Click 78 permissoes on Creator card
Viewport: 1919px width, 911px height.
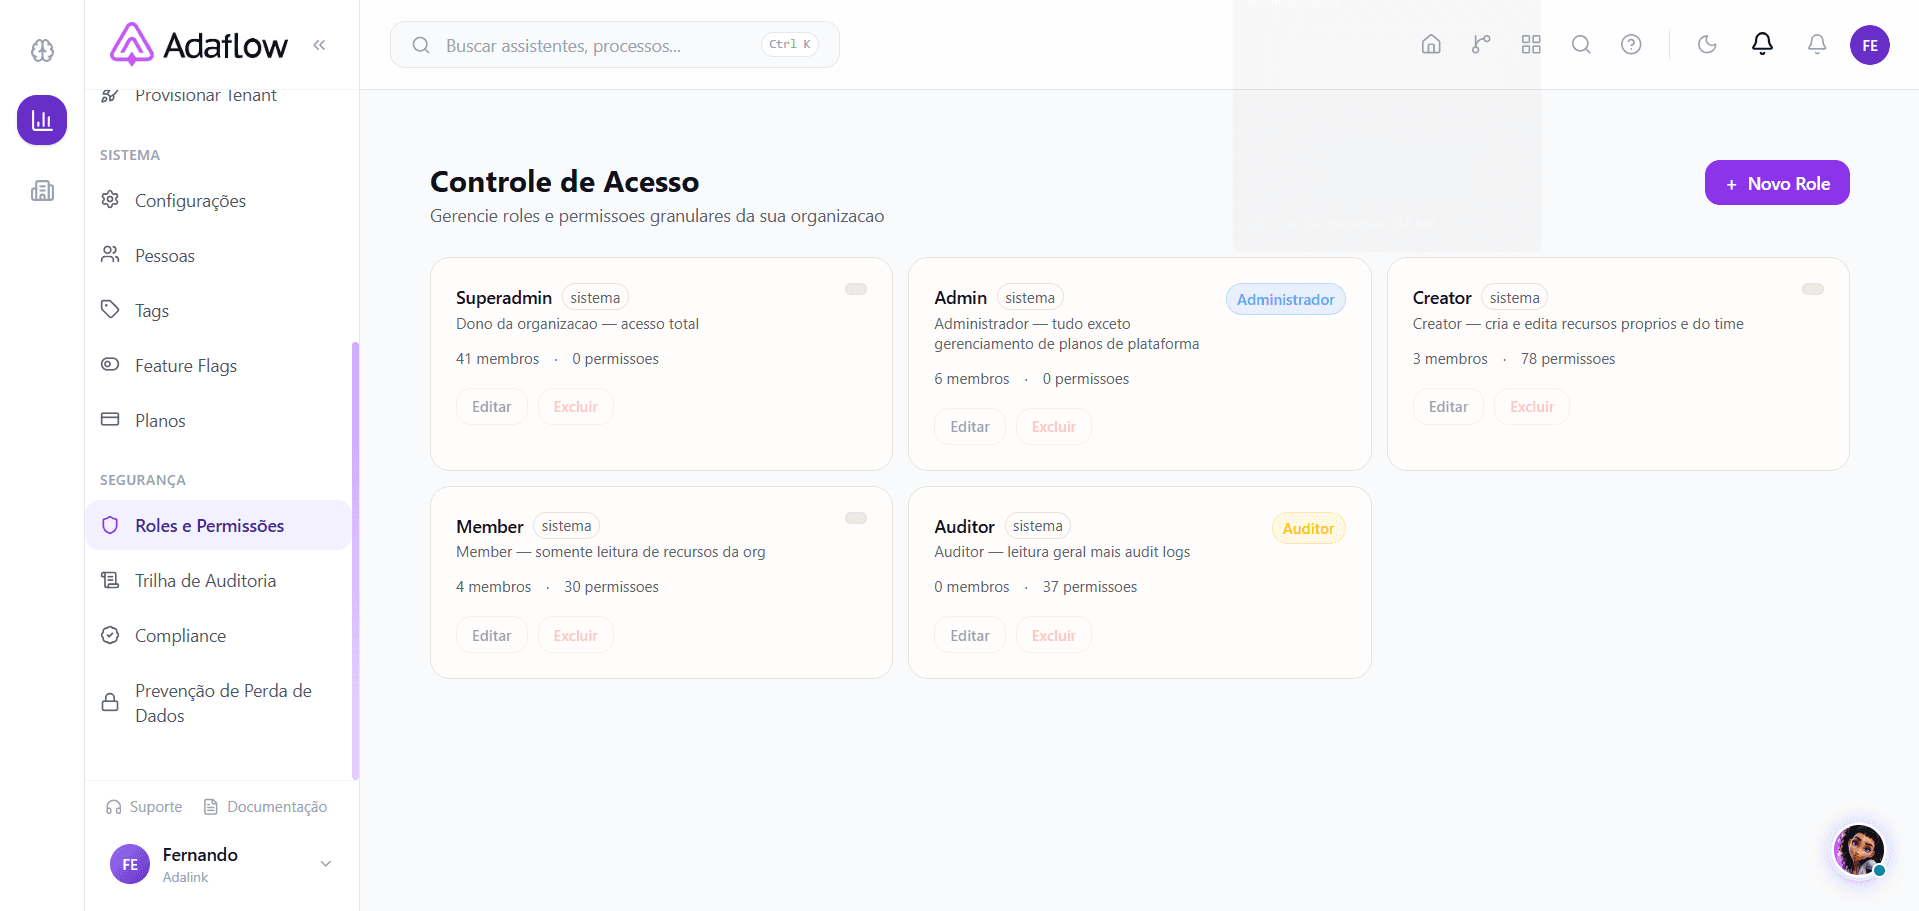coord(1567,359)
